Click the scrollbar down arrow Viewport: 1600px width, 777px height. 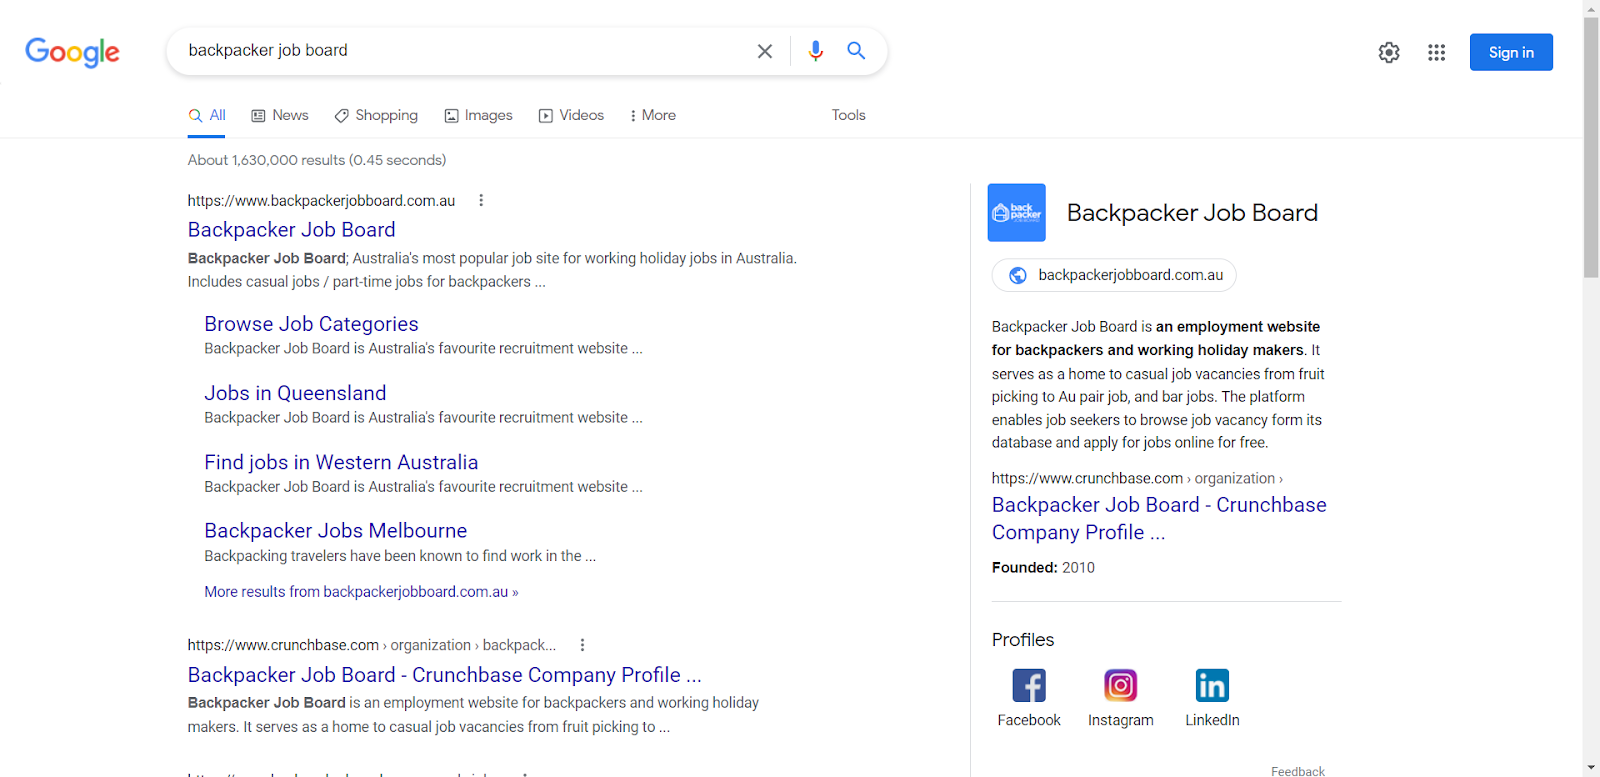point(1591,769)
